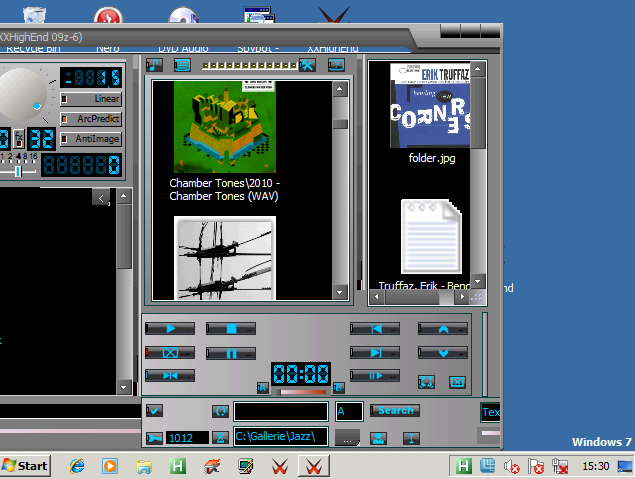Collapse the playlist panel with the < button

tap(101, 198)
